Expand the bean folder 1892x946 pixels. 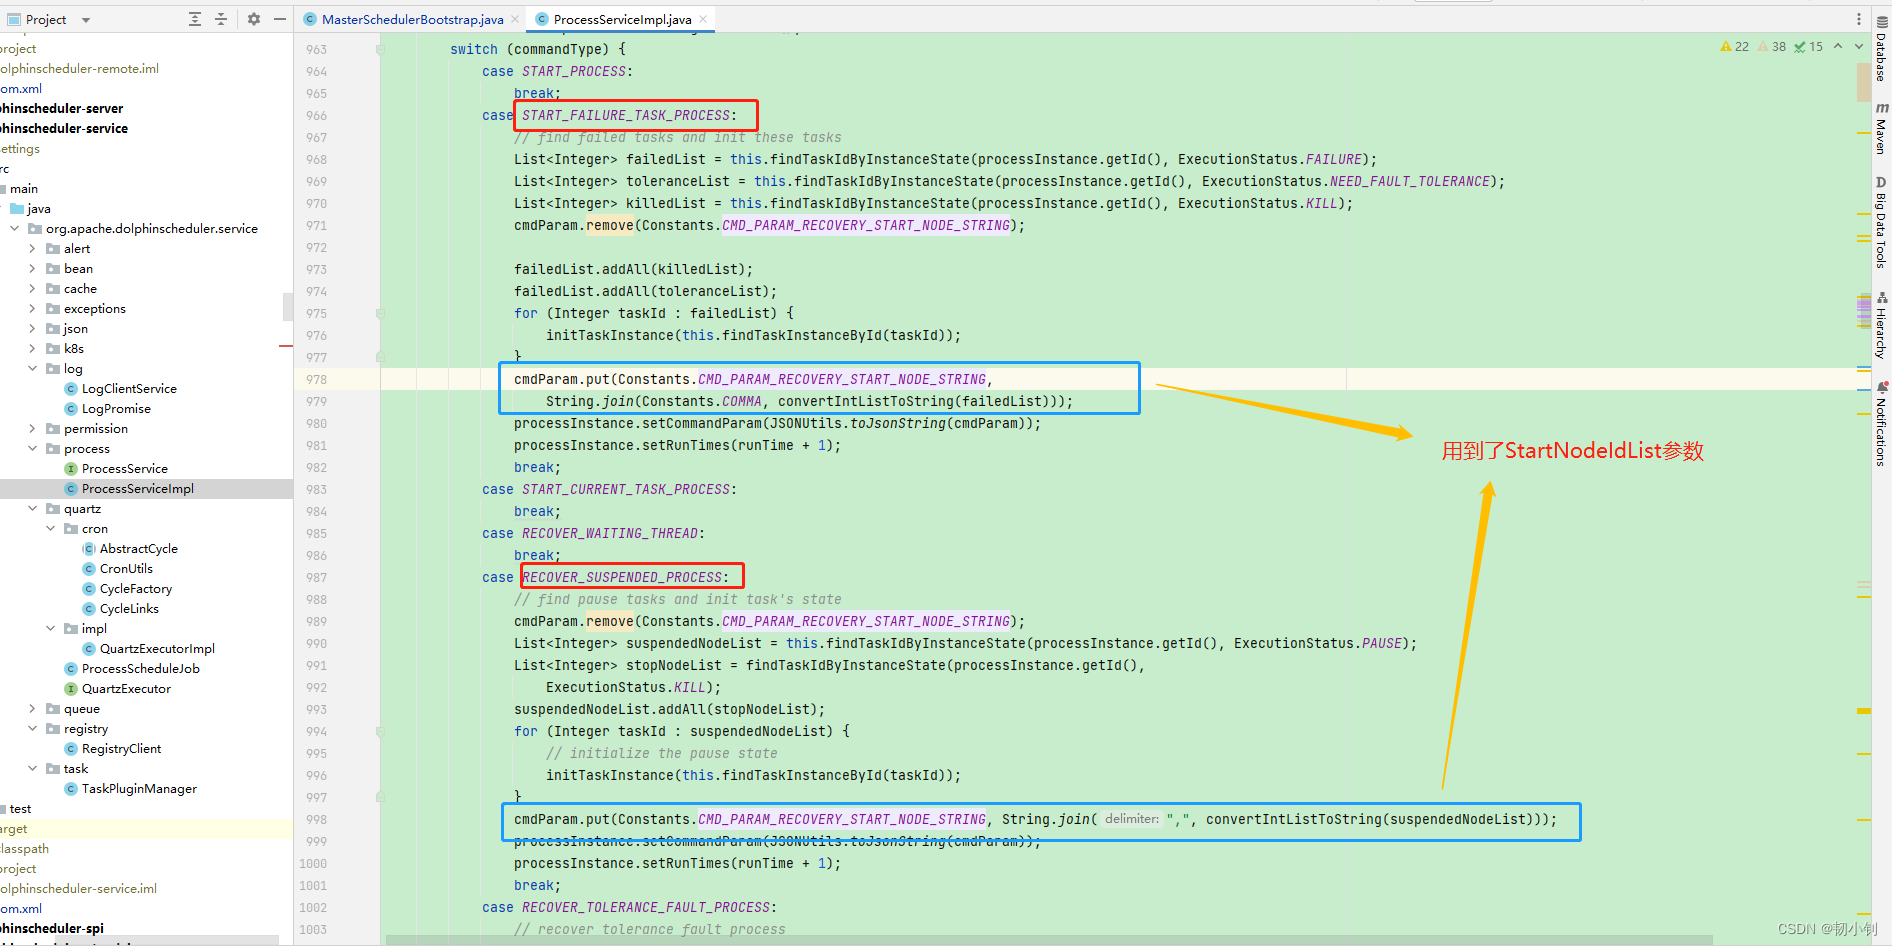33,269
